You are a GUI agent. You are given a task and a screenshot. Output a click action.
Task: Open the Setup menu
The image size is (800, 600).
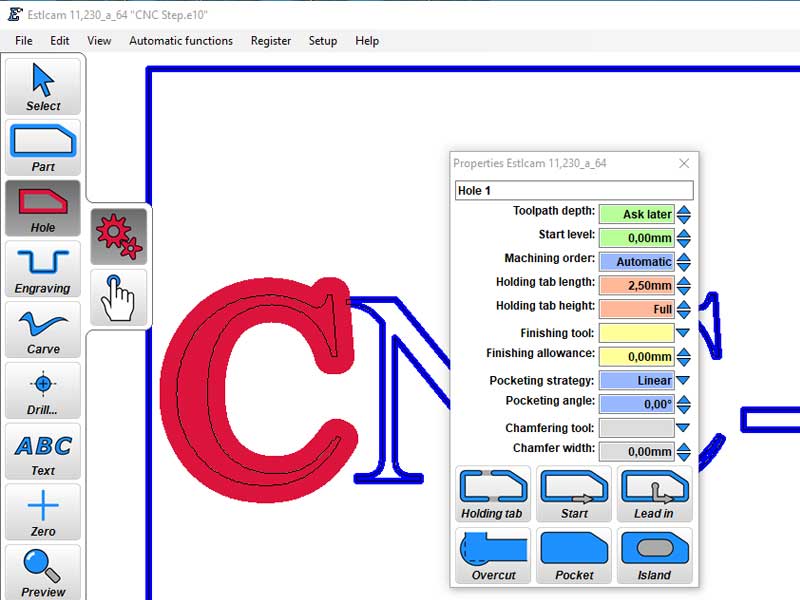tap(322, 41)
